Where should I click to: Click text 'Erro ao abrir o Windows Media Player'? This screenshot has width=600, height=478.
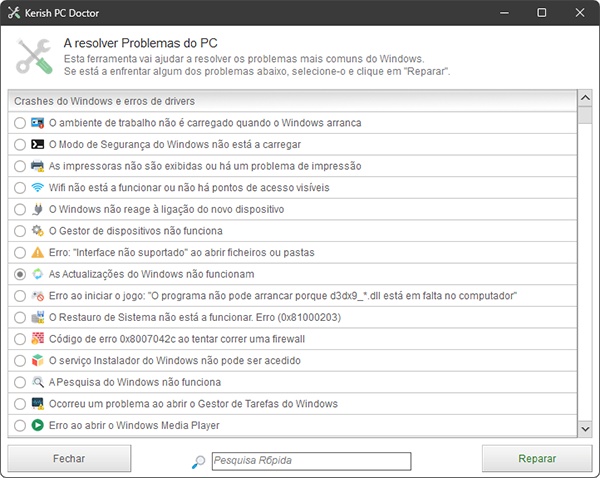pos(134,425)
